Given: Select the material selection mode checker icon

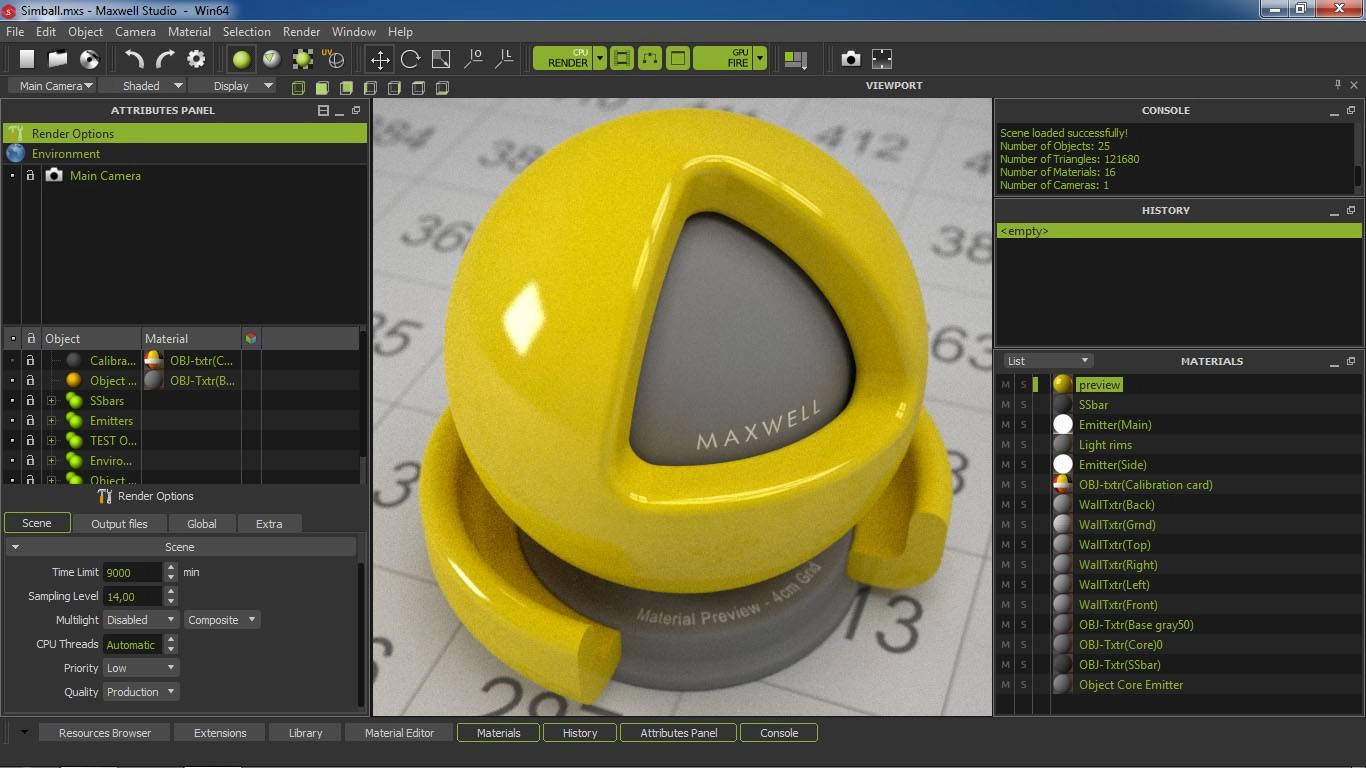Looking at the screenshot, I should 302,59.
